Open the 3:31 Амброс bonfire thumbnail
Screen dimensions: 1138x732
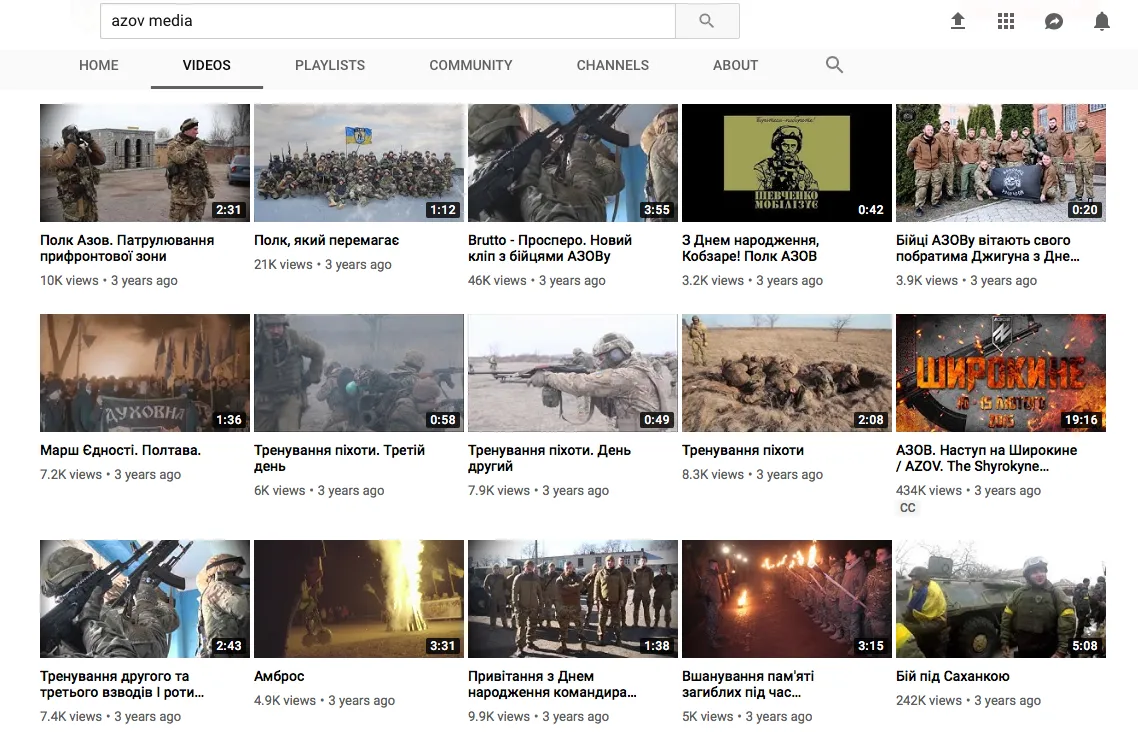click(x=359, y=599)
